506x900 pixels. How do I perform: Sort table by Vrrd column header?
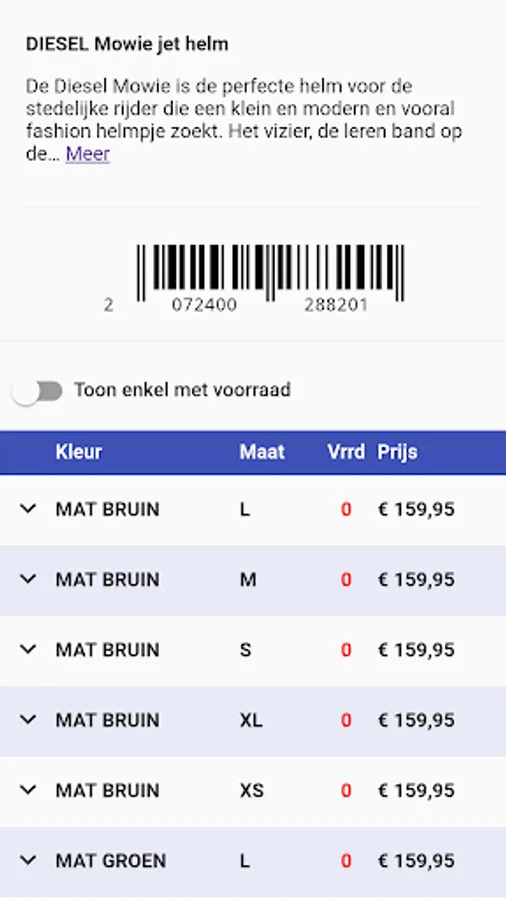click(346, 452)
